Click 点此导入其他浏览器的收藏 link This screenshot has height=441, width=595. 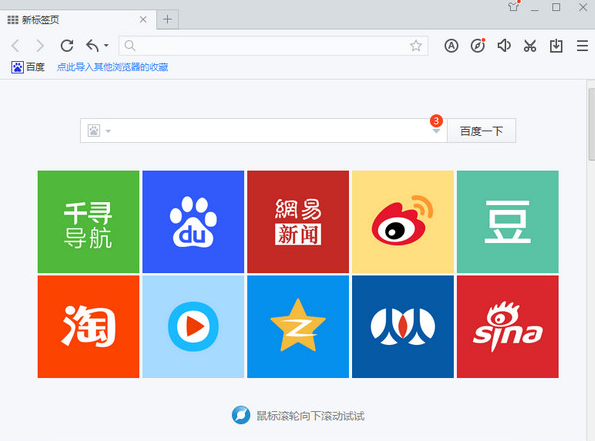(x=112, y=67)
